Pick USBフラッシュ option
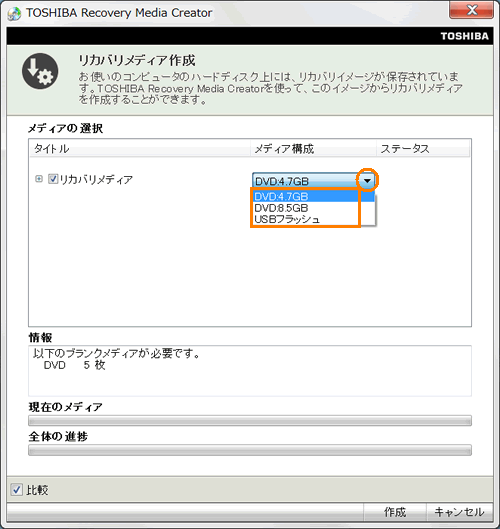This screenshot has height=529, width=500. (314, 219)
